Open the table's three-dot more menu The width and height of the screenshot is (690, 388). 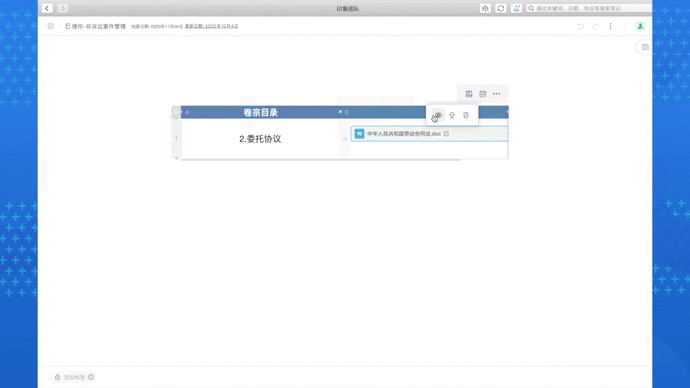[496, 94]
